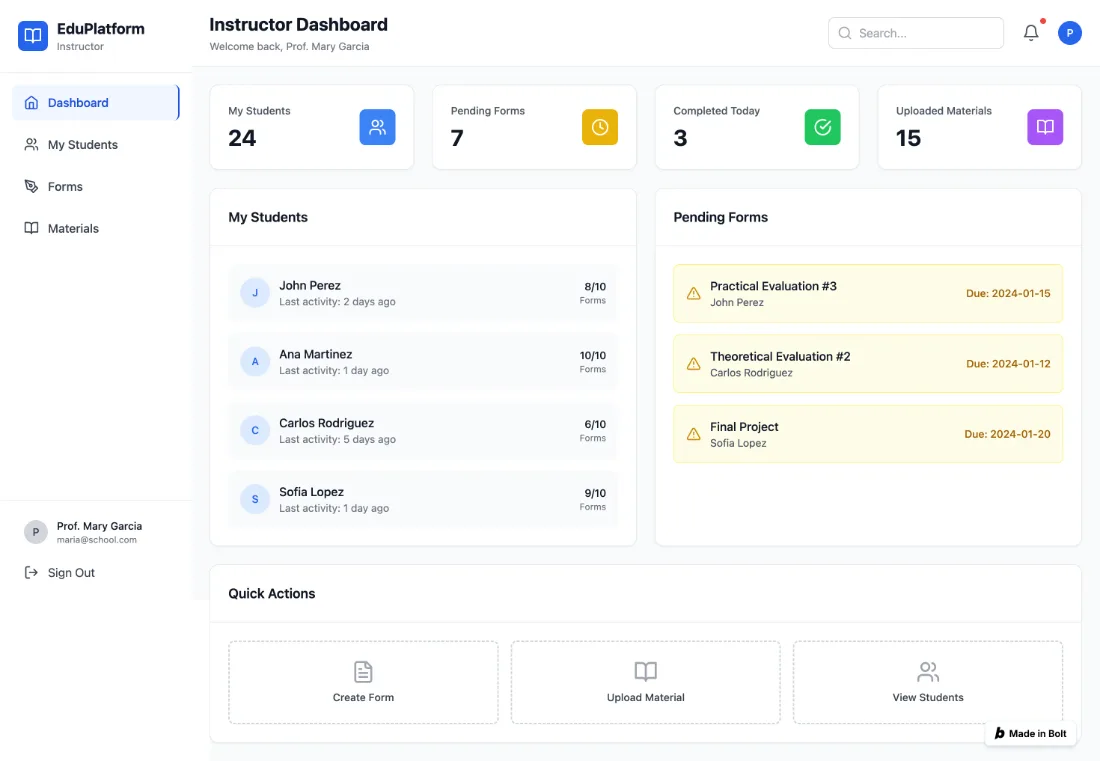Click the 'Due: 2024-01-20' date
Screen dimensions: 1100x761
point(1007,434)
